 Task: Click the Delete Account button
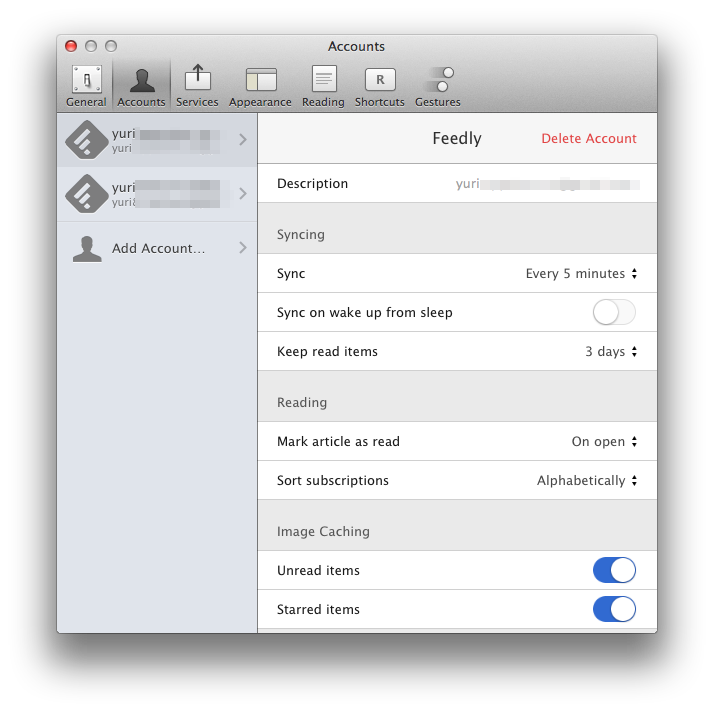point(589,138)
